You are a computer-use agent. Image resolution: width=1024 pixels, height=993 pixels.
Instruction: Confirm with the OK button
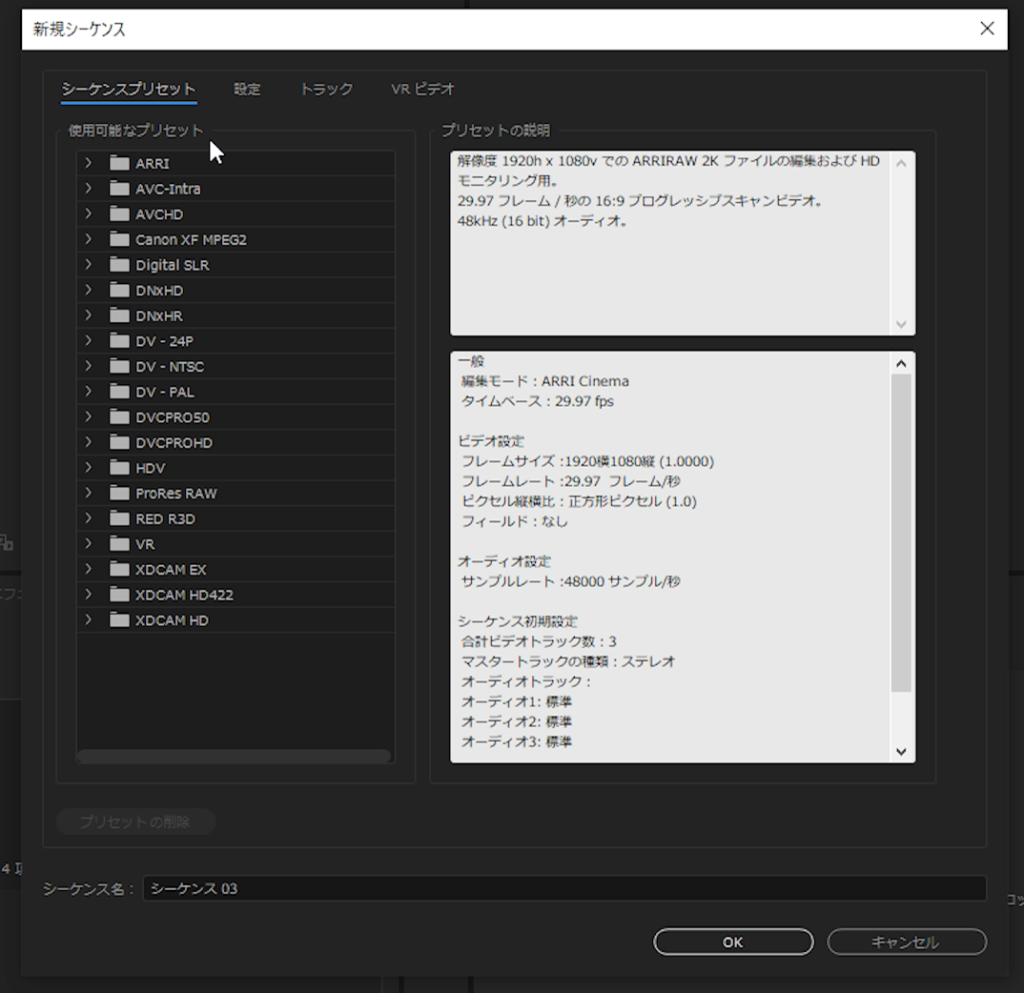pyautogui.click(x=733, y=942)
